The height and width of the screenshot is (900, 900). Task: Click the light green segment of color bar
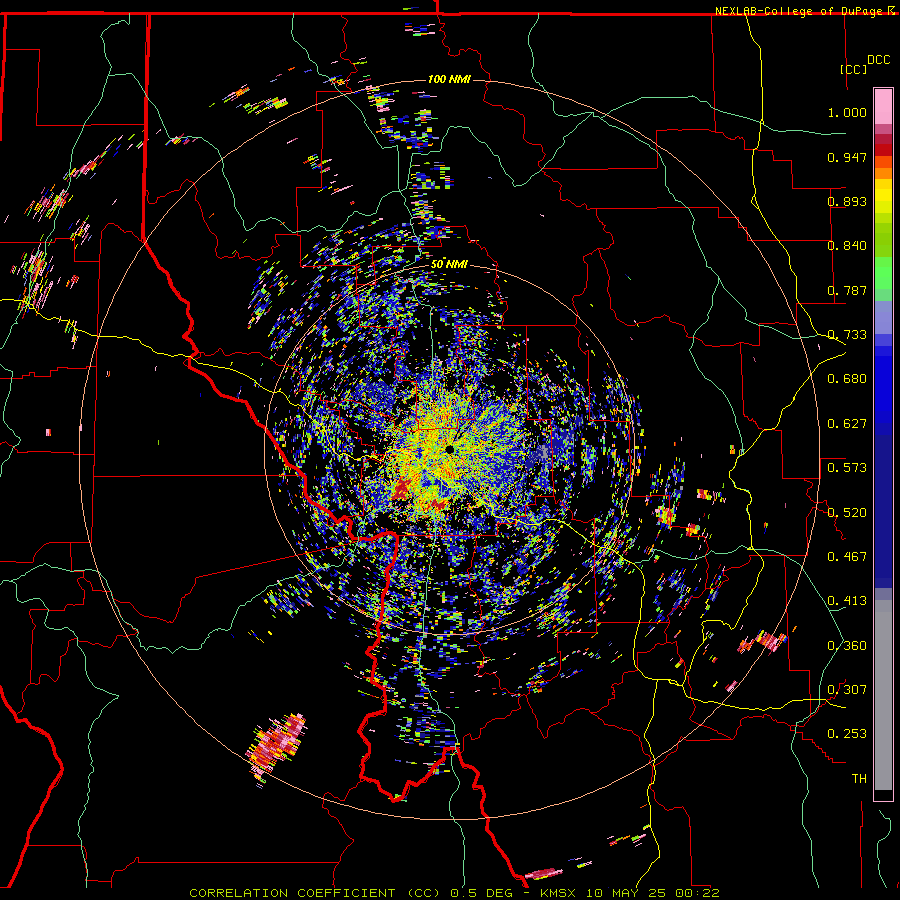[x=883, y=273]
